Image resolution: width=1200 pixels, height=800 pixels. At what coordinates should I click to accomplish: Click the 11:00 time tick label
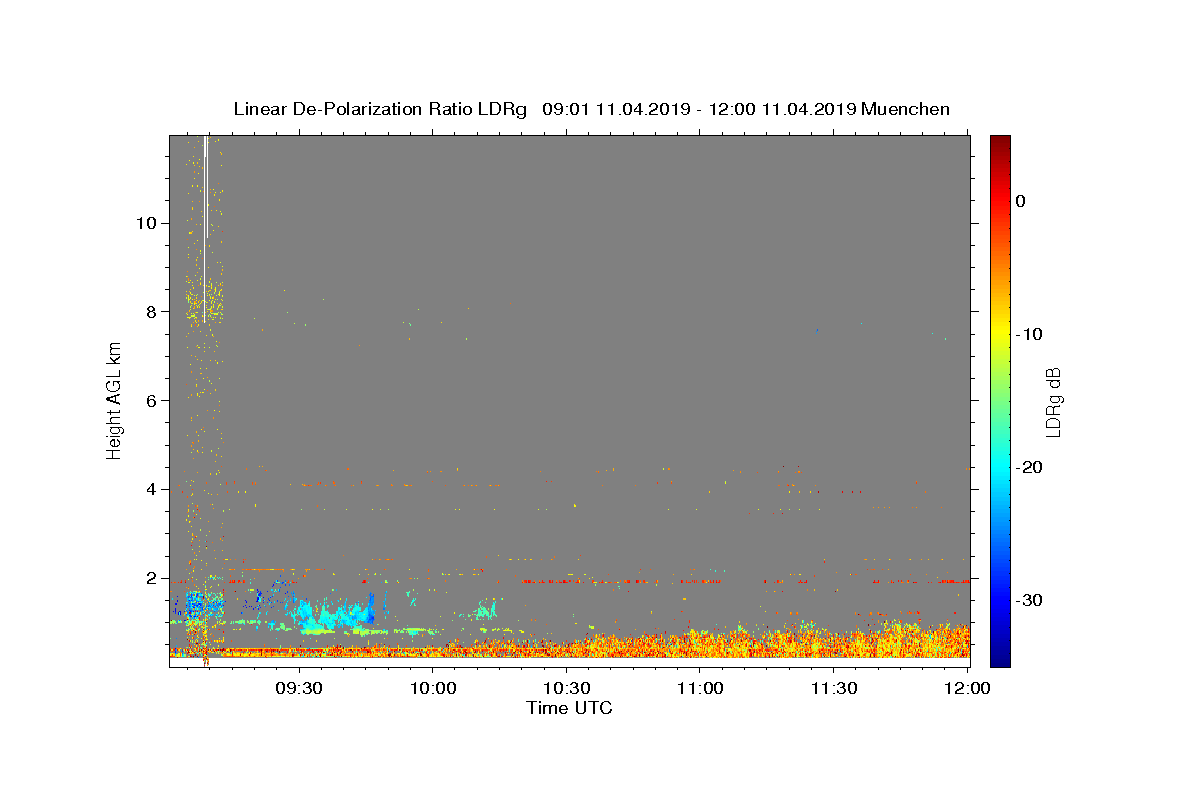(700, 688)
